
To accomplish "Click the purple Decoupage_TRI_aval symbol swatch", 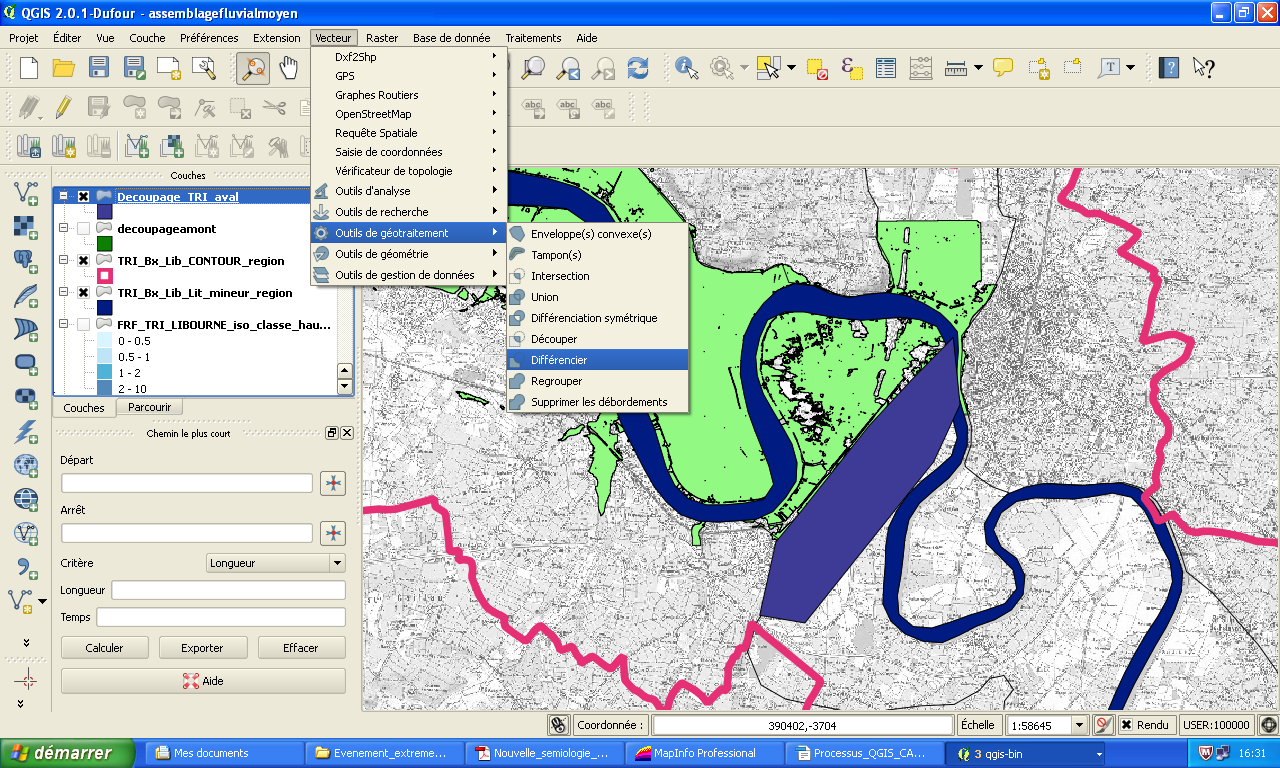I will pos(105,212).
